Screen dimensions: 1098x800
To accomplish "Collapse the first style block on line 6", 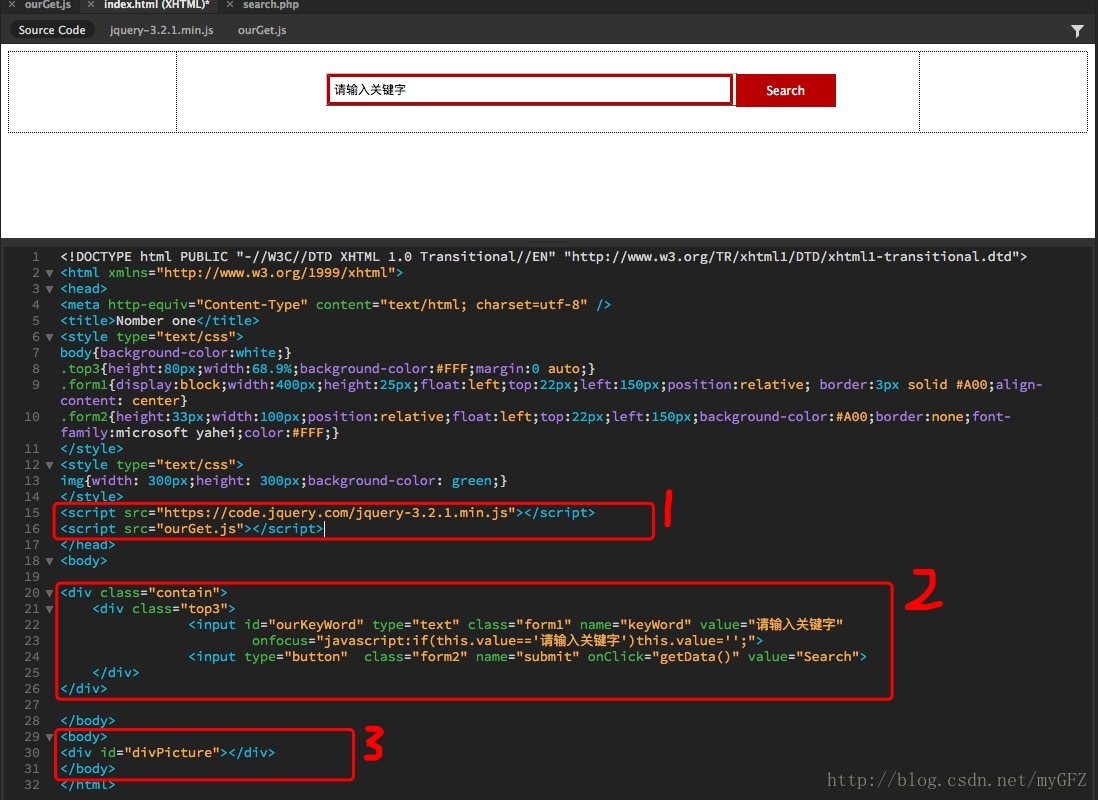I will [x=49, y=337].
